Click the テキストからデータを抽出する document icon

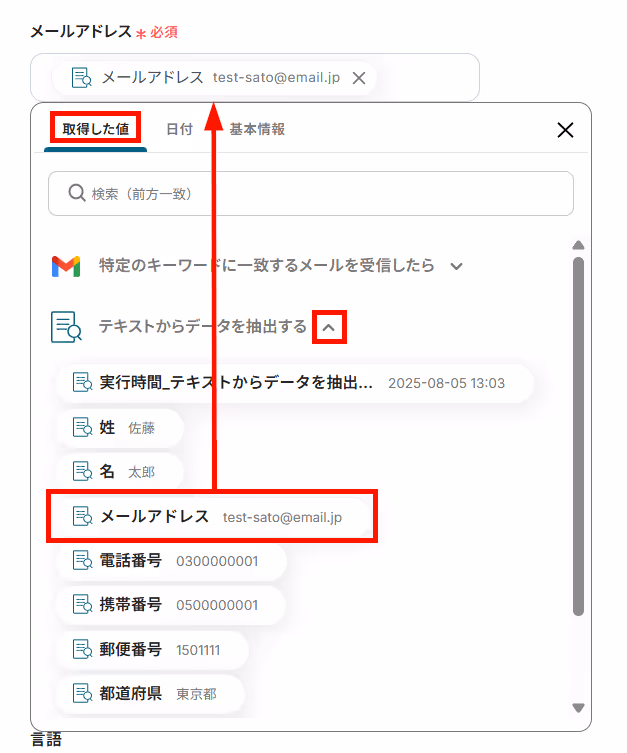[66, 327]
